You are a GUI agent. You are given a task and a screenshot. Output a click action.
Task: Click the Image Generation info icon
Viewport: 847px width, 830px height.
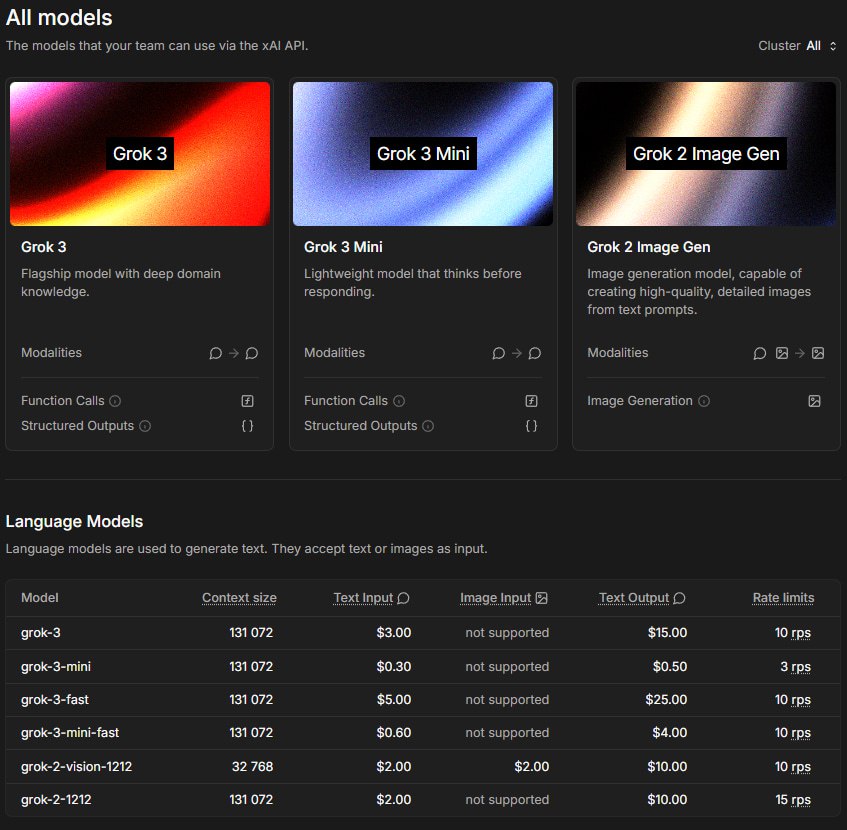[704, 401]
